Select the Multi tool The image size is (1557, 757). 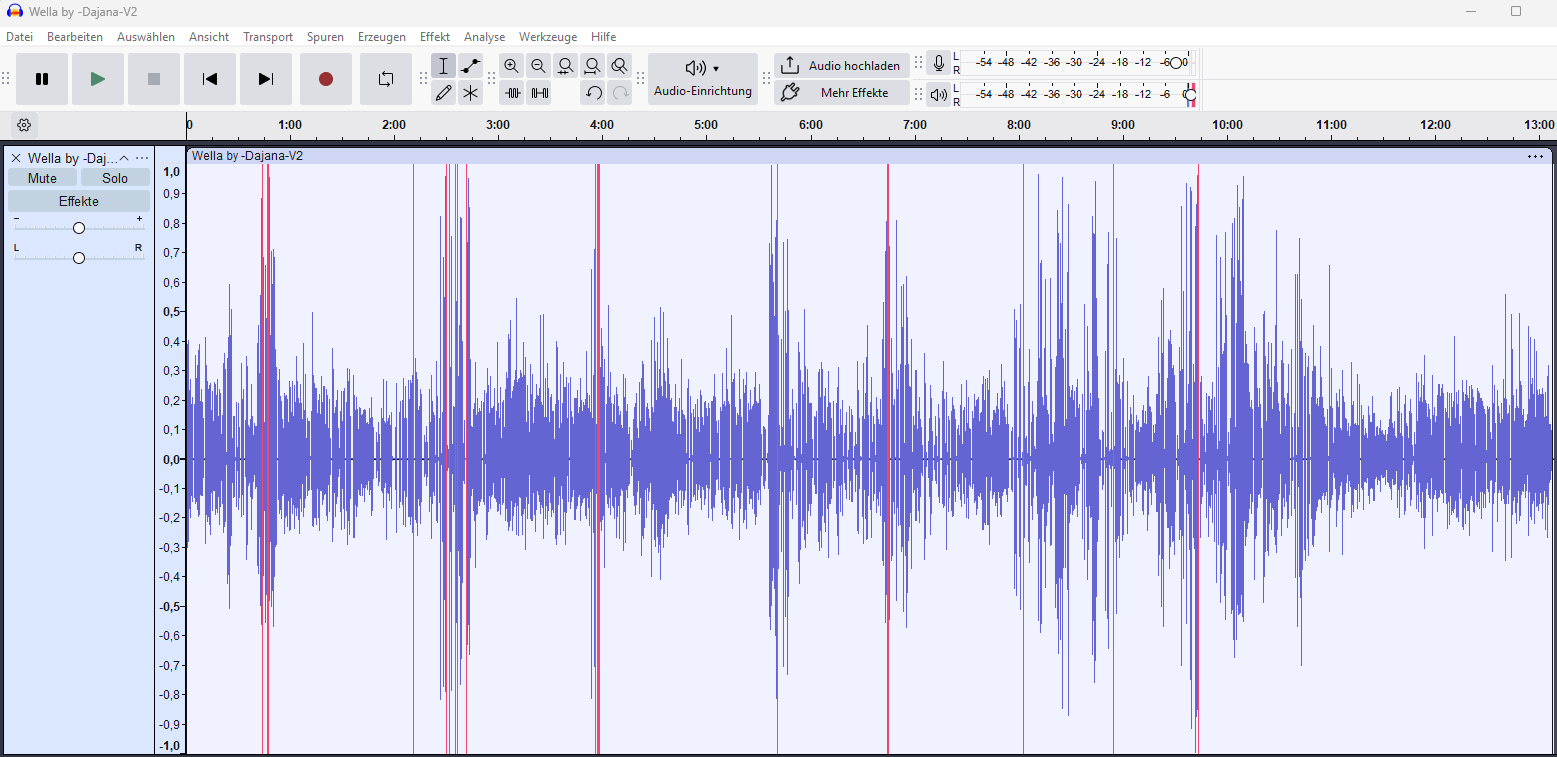point(471,93)
